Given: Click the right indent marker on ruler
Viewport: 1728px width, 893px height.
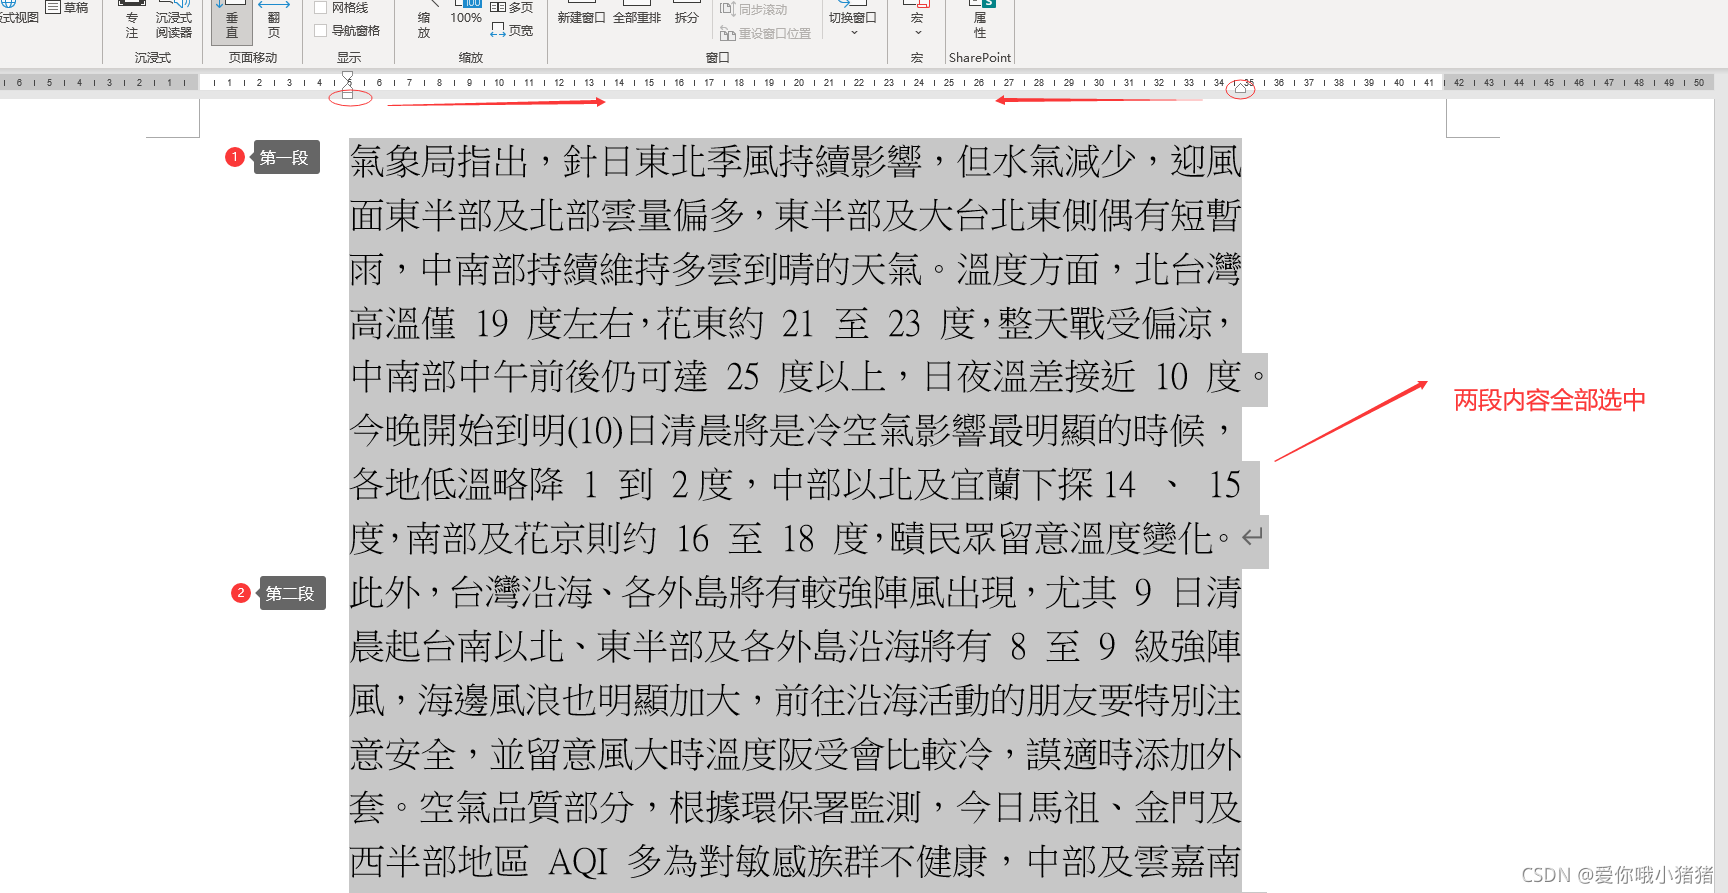Looking at the screenshot, I should [x=1241, y=88].
